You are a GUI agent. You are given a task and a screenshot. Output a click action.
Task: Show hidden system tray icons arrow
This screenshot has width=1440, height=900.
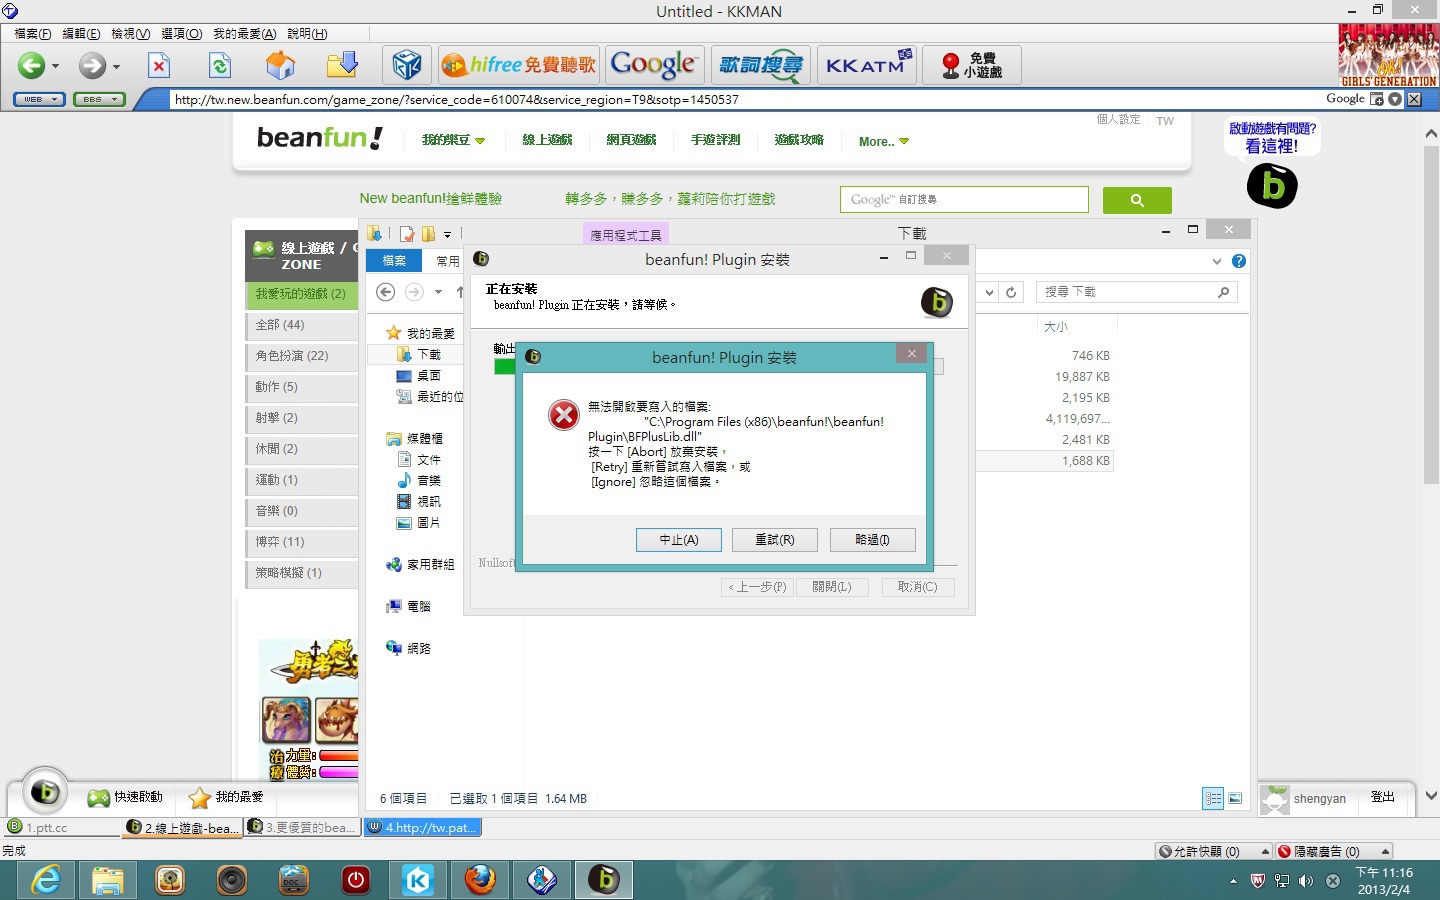1233,881
